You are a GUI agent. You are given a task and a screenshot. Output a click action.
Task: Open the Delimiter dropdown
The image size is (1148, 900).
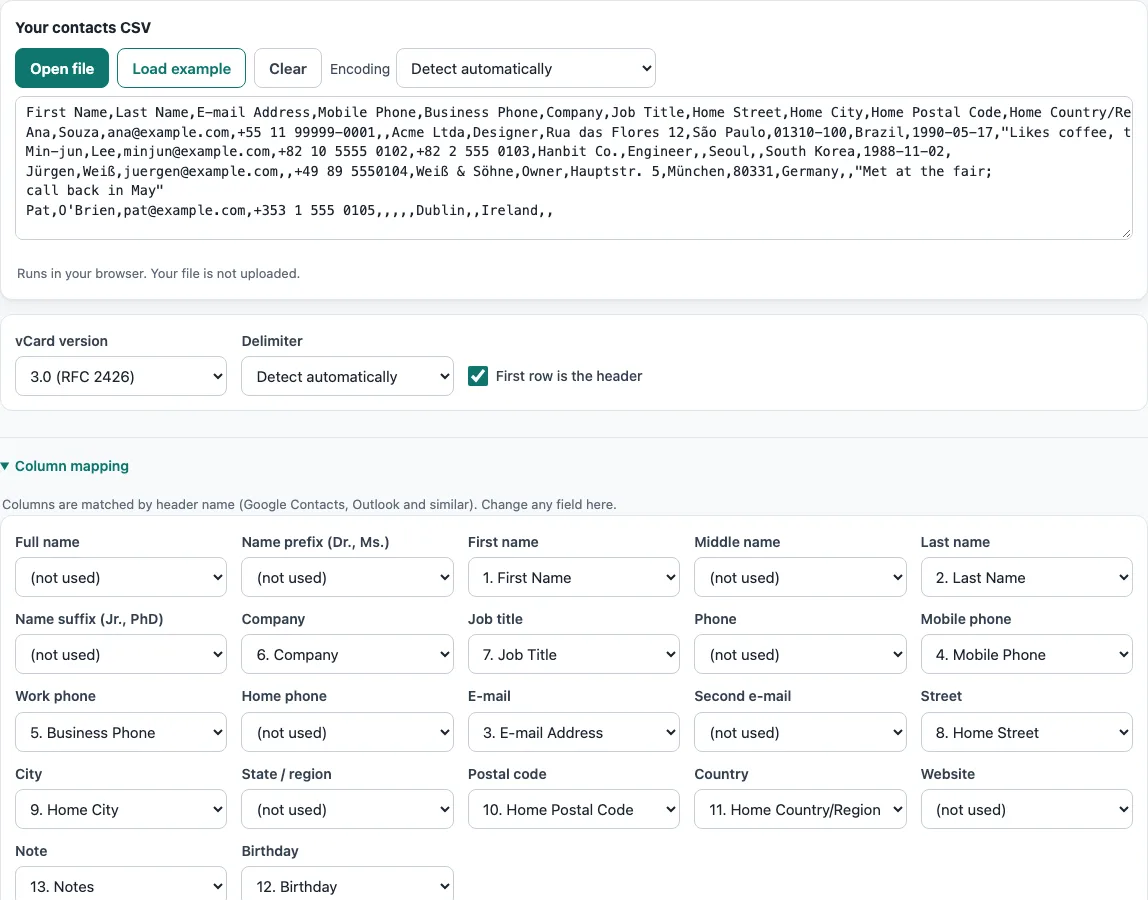[x=347, y=376]
